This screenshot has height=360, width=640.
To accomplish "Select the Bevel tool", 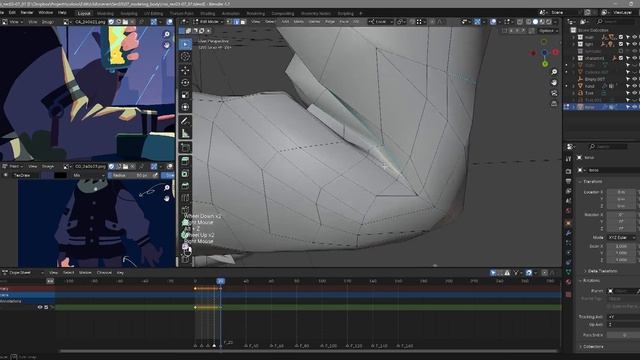I will pos(185,186).
